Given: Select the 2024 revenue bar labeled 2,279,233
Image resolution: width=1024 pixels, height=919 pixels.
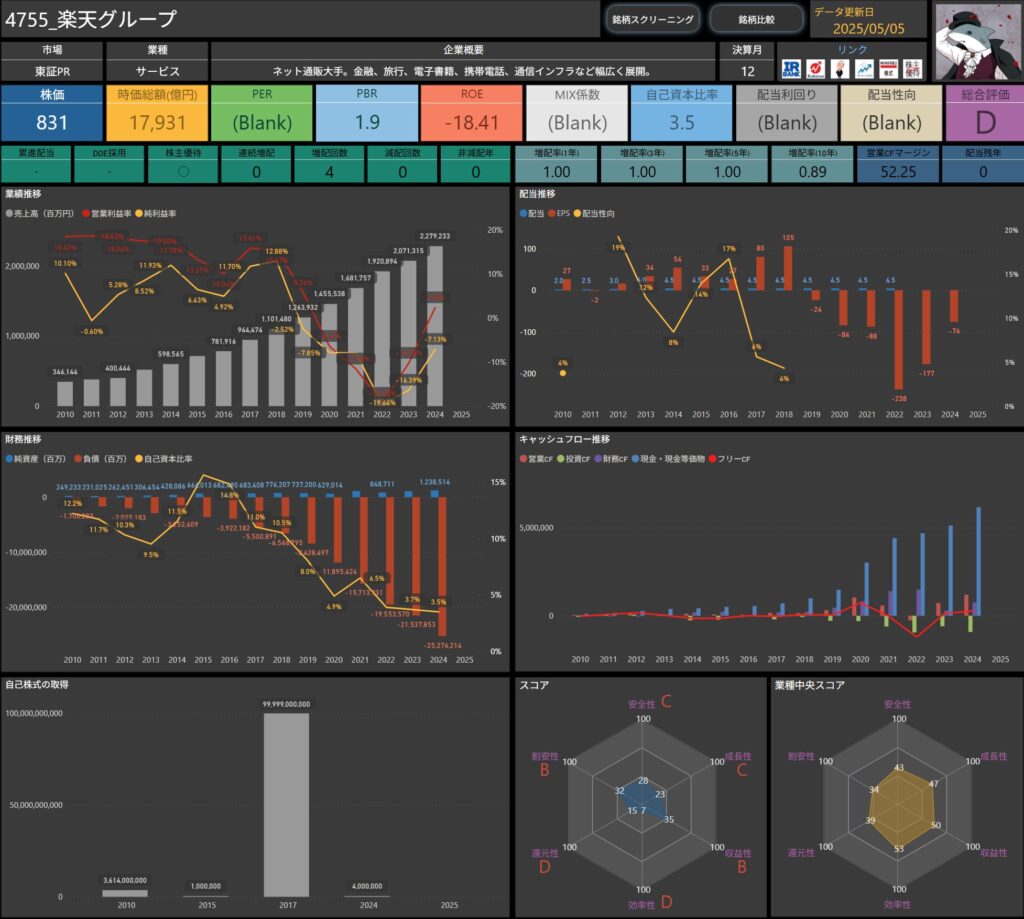Looking at the screenshot, I should [x=435, y=326].
